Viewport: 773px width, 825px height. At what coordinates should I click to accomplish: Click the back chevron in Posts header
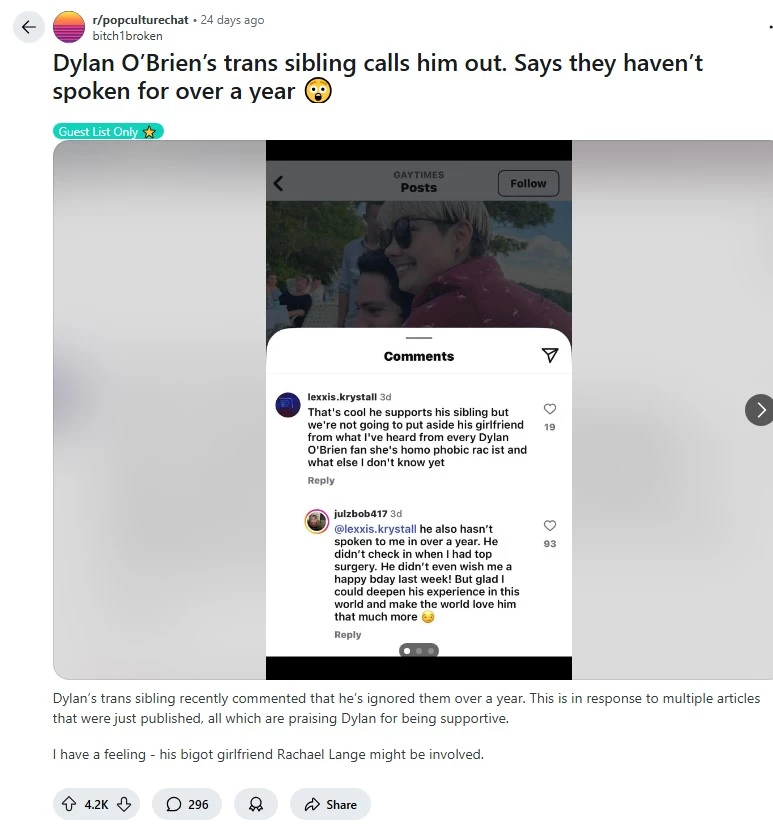coord(278,183)
